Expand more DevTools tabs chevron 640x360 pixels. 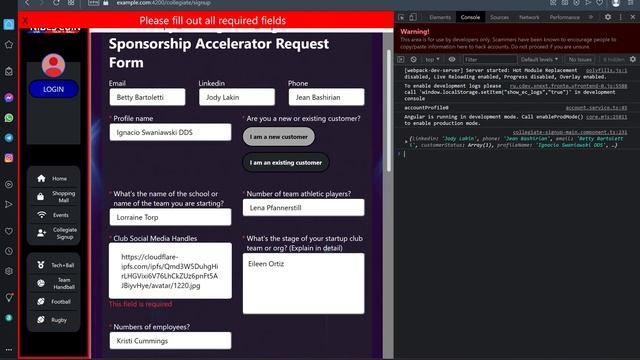coord(591,17)
